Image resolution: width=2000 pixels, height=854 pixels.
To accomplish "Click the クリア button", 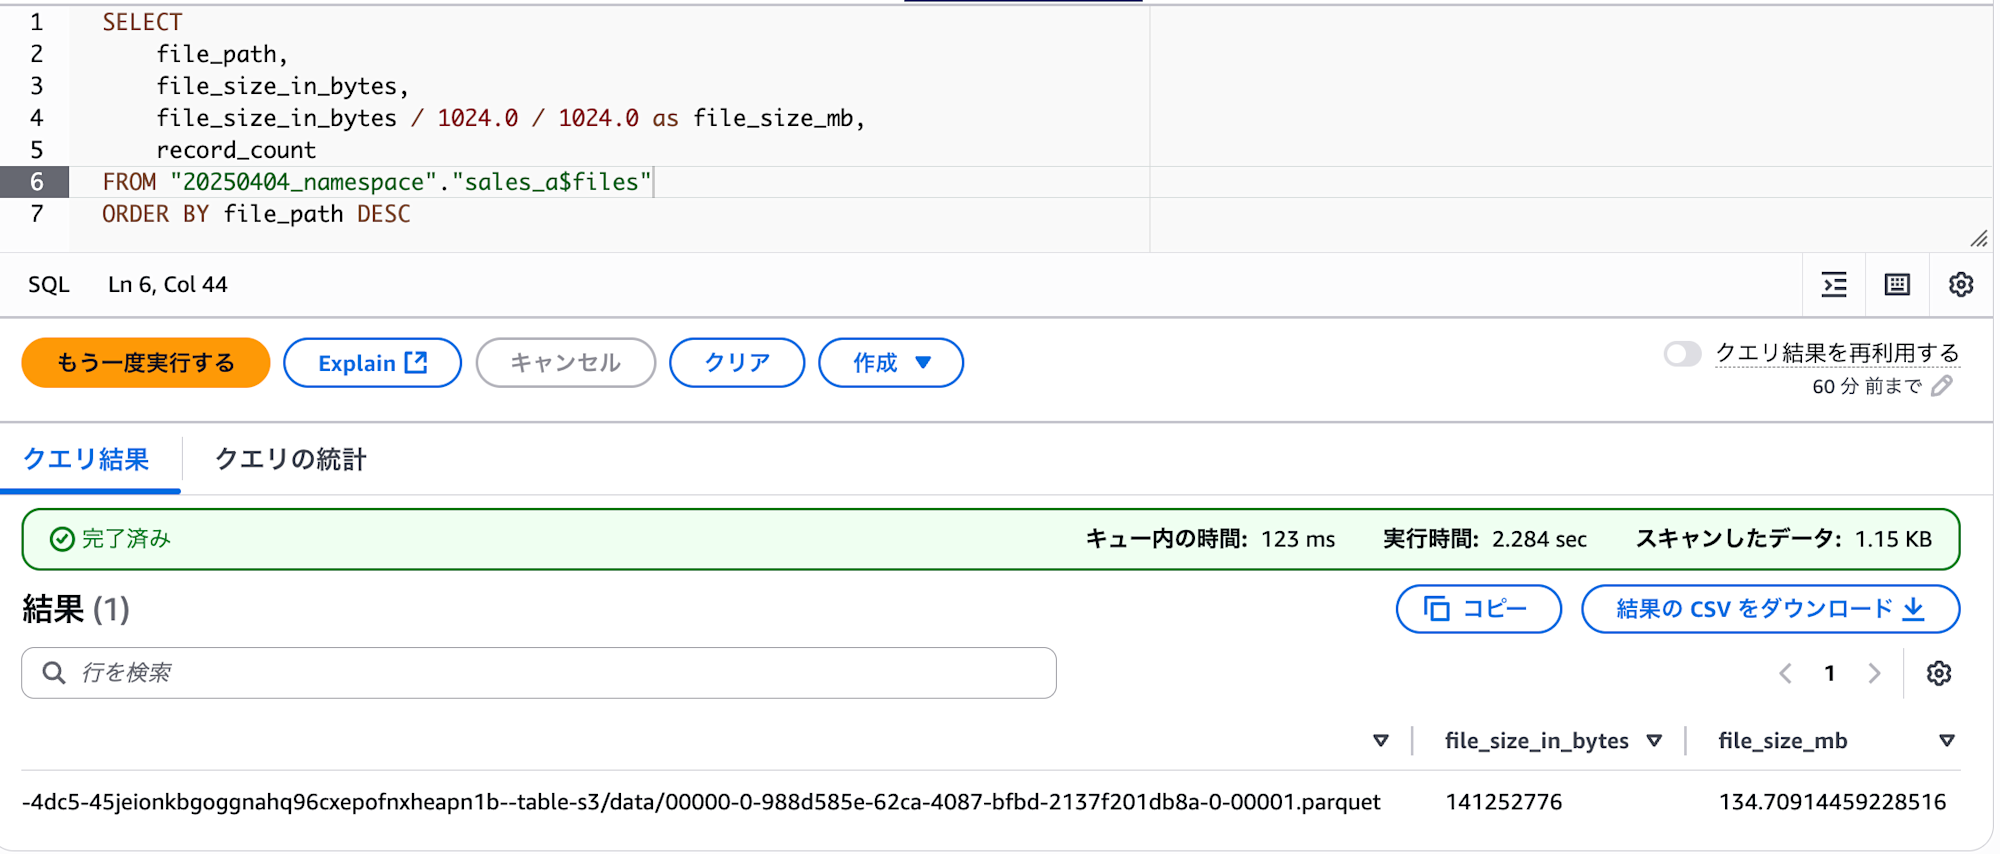I will pos(737,363).
